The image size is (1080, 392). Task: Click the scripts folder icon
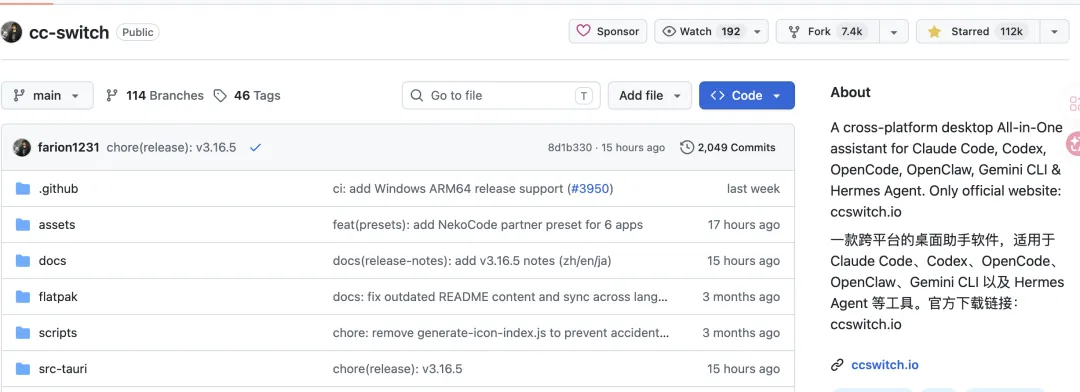[23, 333]
